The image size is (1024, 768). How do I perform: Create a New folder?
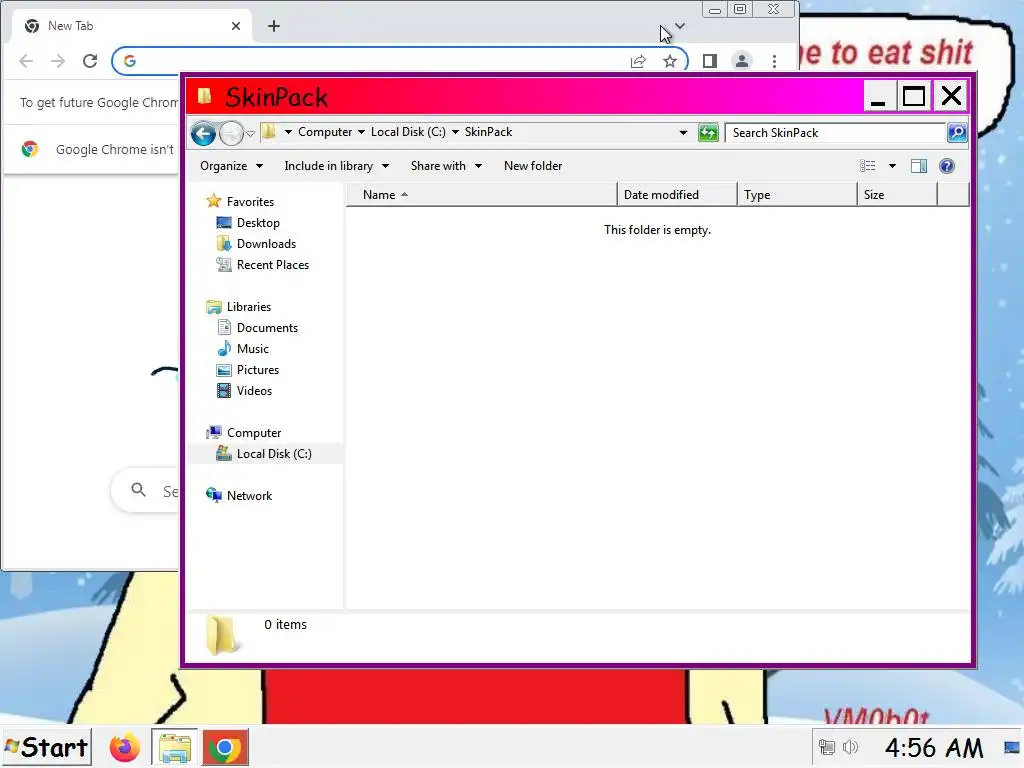point(533,166)
